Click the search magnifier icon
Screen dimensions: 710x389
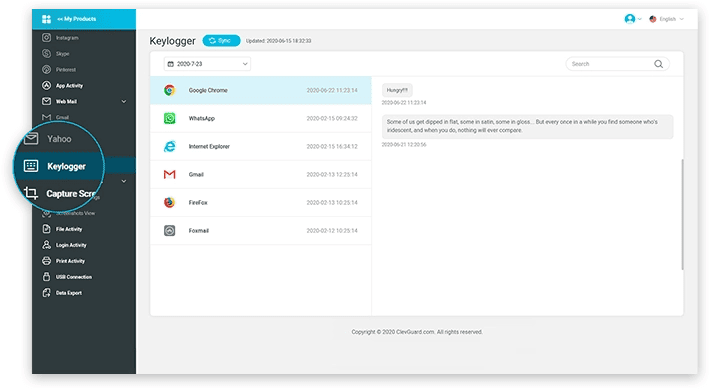pos(658,64)
